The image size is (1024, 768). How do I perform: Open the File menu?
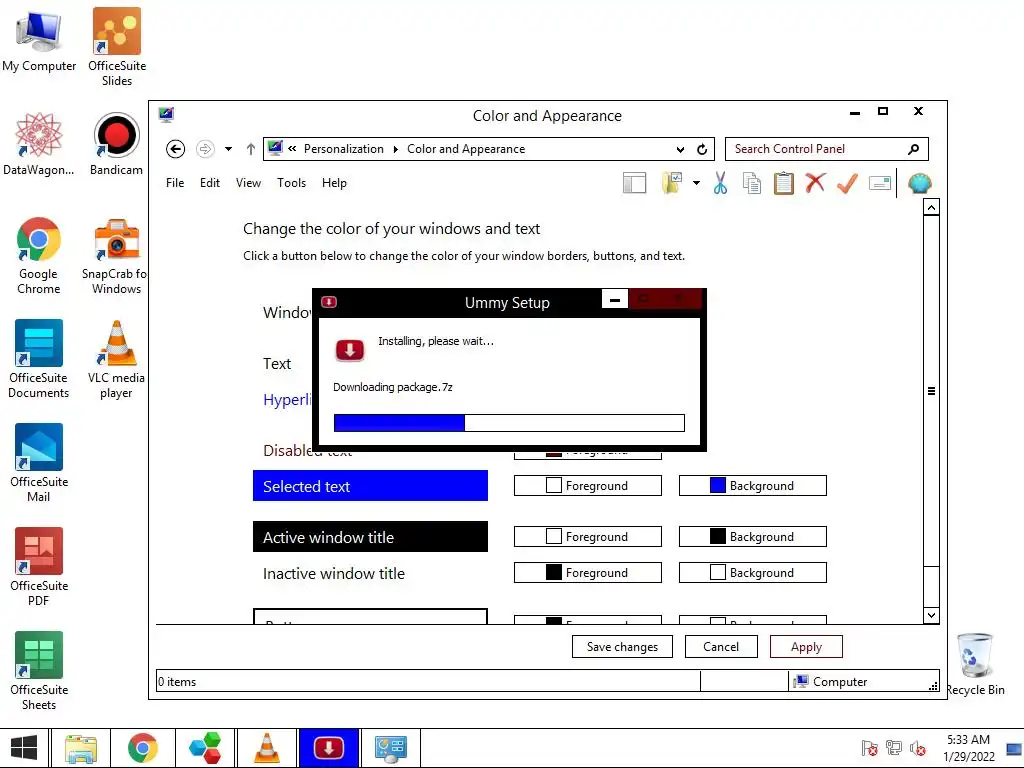pos(175,183)
